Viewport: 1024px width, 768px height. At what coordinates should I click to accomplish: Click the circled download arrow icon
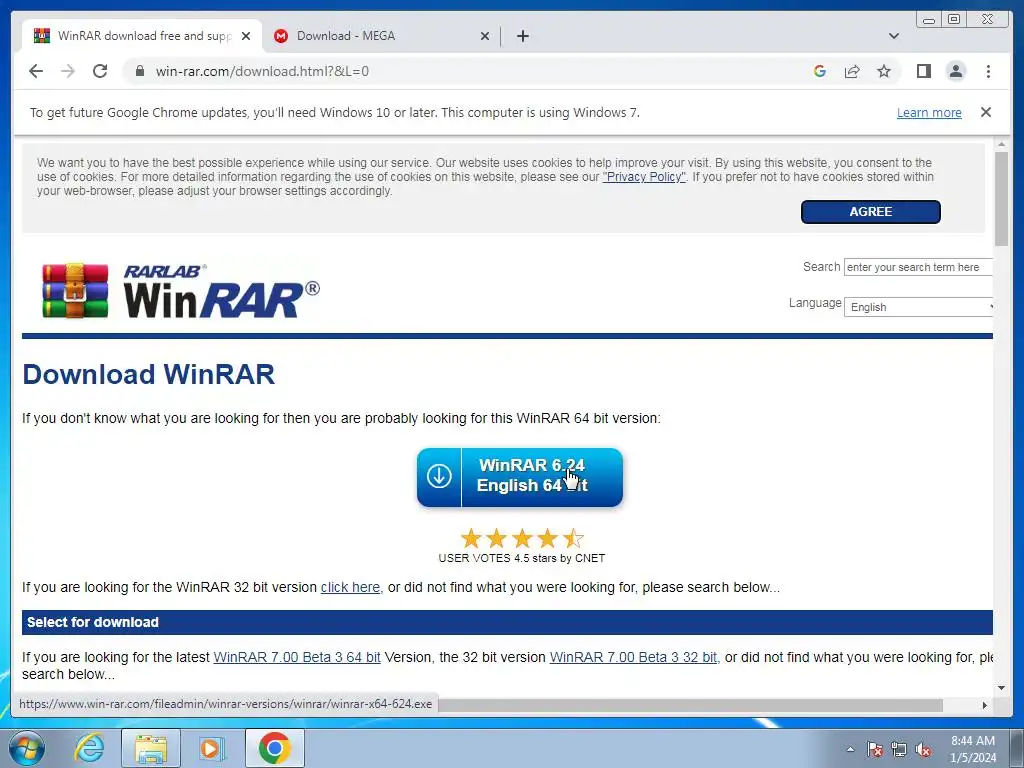pos(439,476)
